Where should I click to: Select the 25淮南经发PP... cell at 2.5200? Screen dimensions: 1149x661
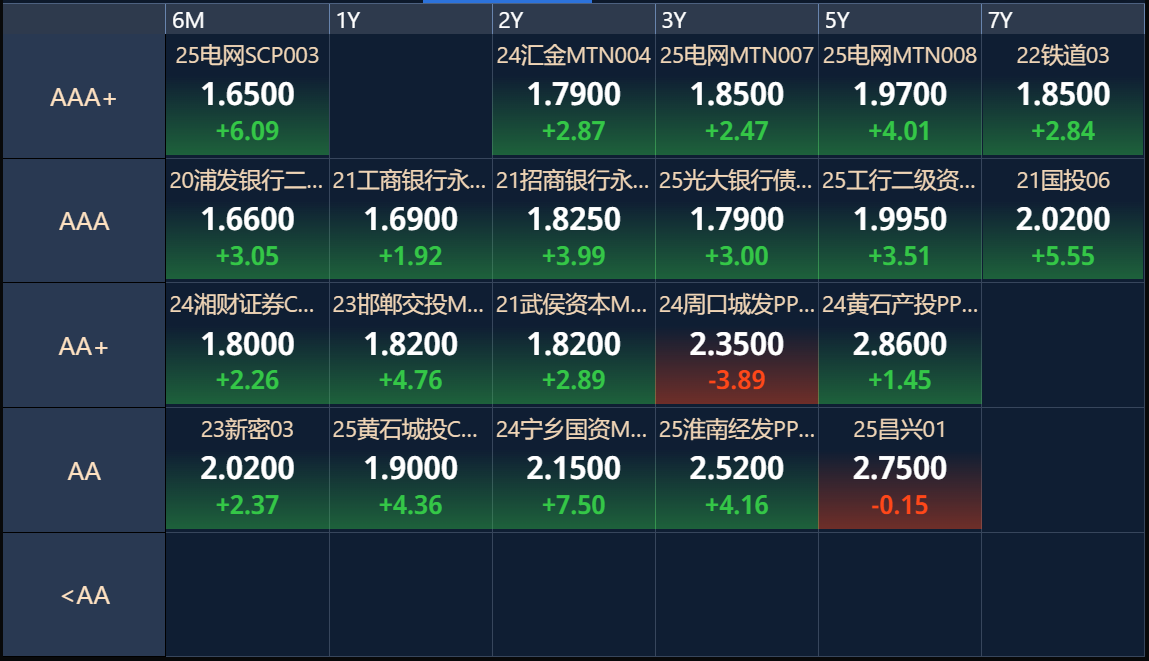[x=736, y=469]
